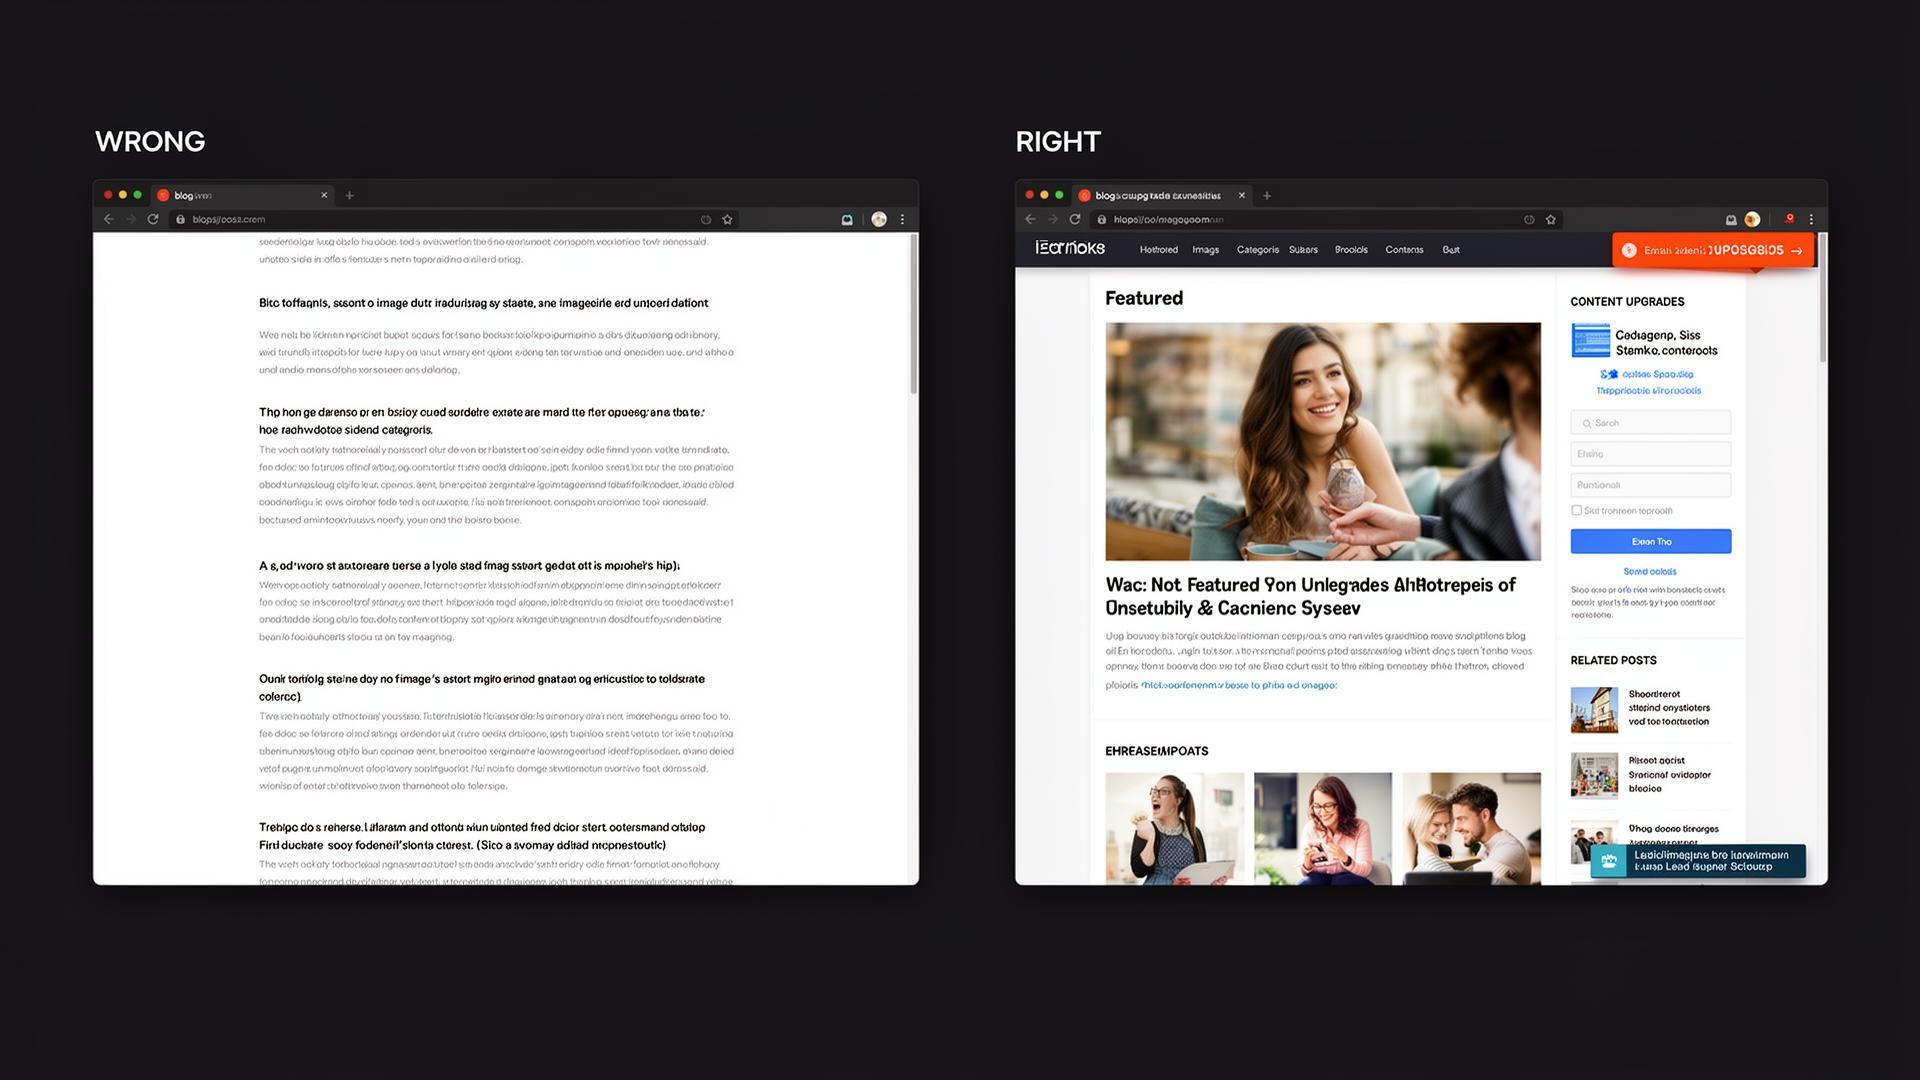Click the vertical scrollbar in the WRONG window

click(x=913, y=315)
